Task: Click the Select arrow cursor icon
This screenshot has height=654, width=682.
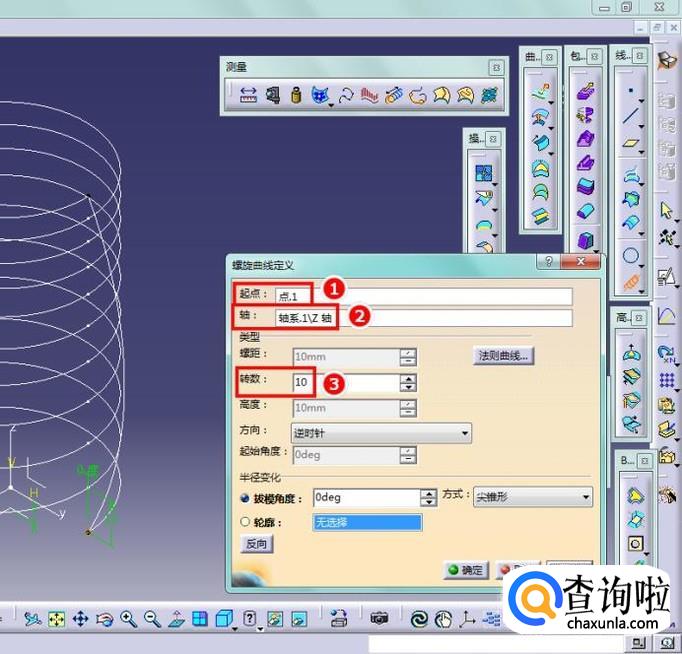Action: click(x=666, y=210)
